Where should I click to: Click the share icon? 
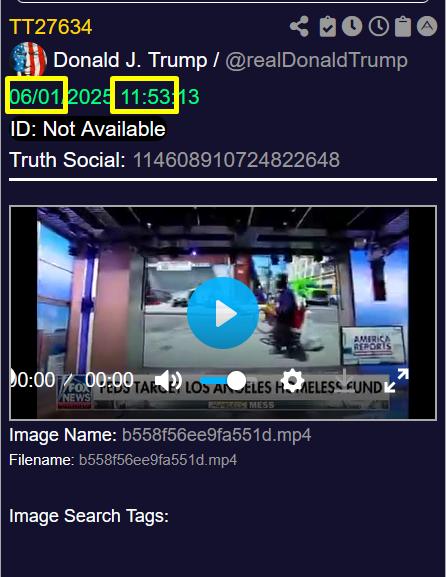click(299, 26)
